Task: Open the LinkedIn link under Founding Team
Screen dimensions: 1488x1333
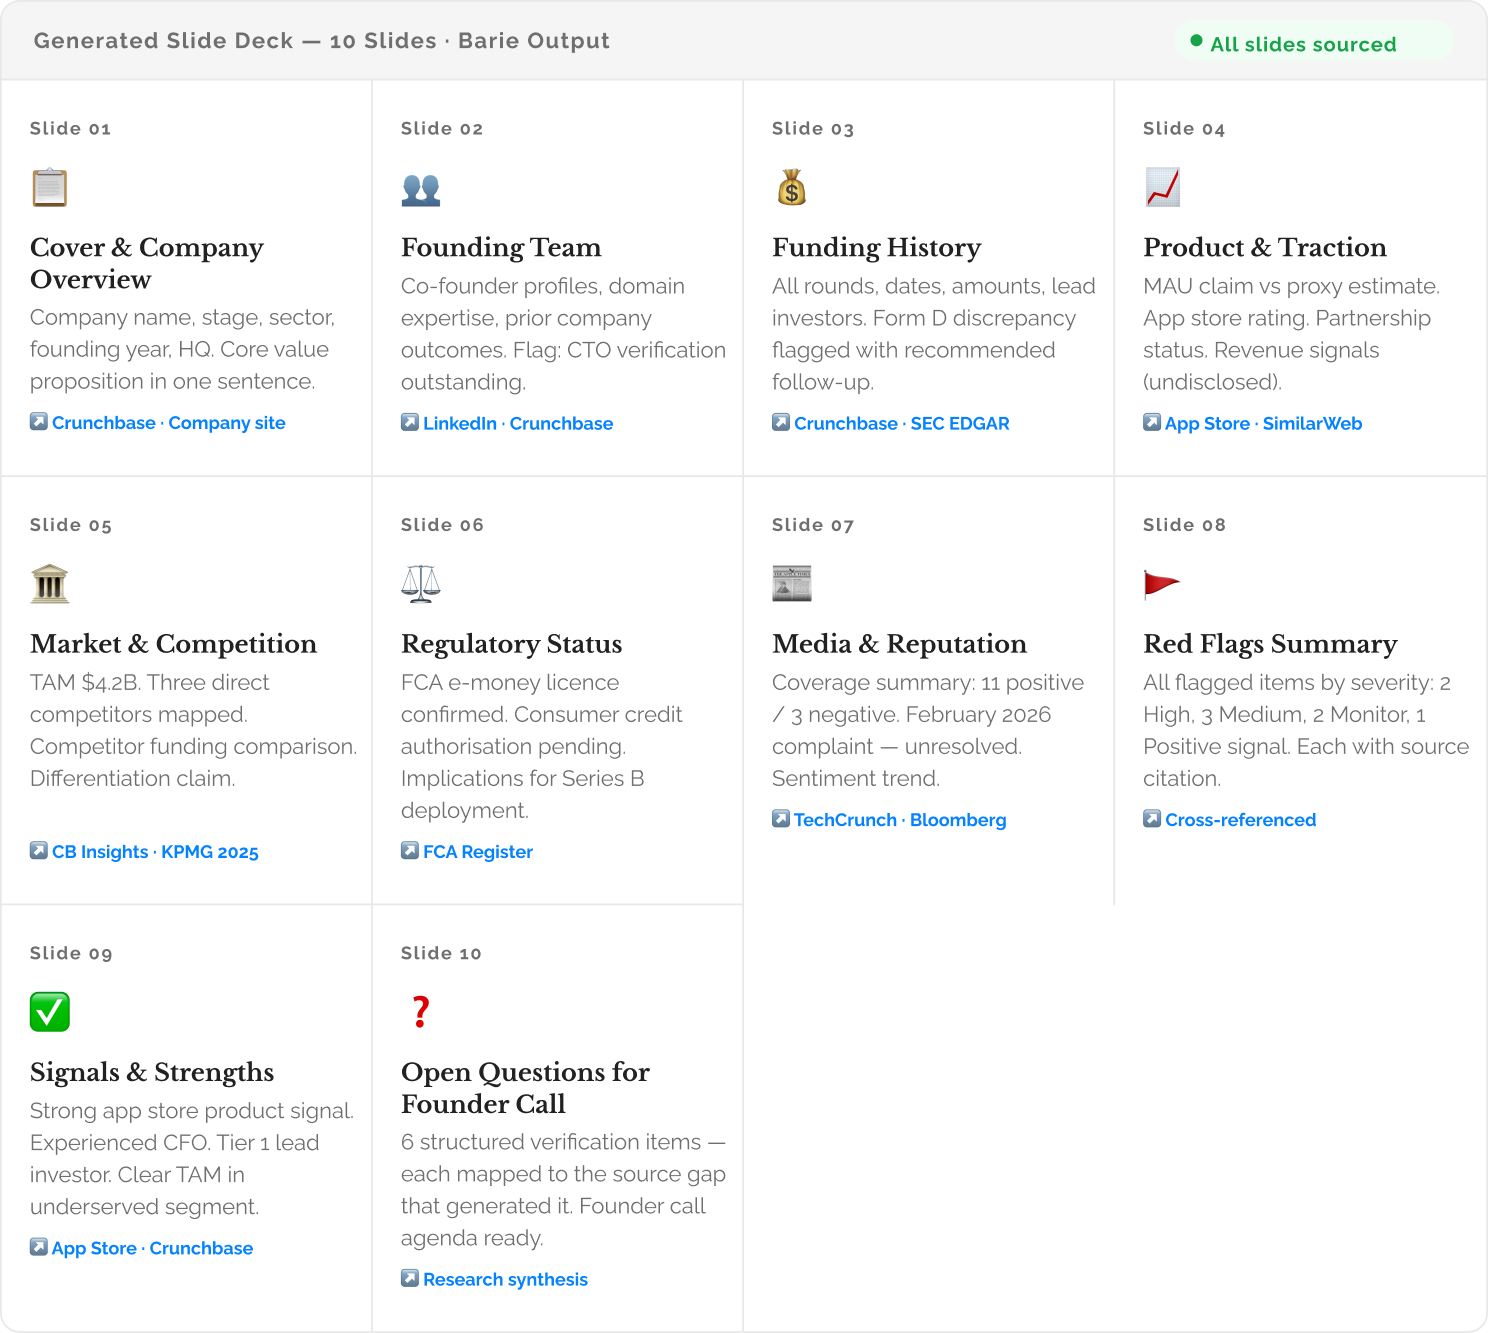Action: (x=459, y=424)
